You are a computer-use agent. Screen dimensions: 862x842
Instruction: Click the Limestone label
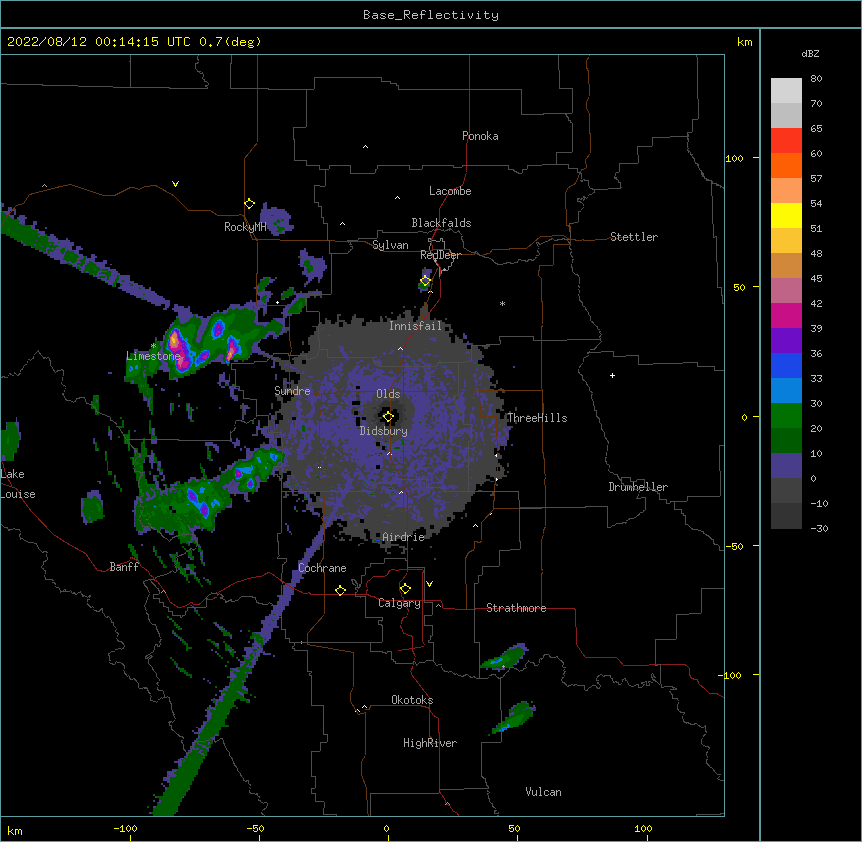pyautogui.click(x=153, y=356)
